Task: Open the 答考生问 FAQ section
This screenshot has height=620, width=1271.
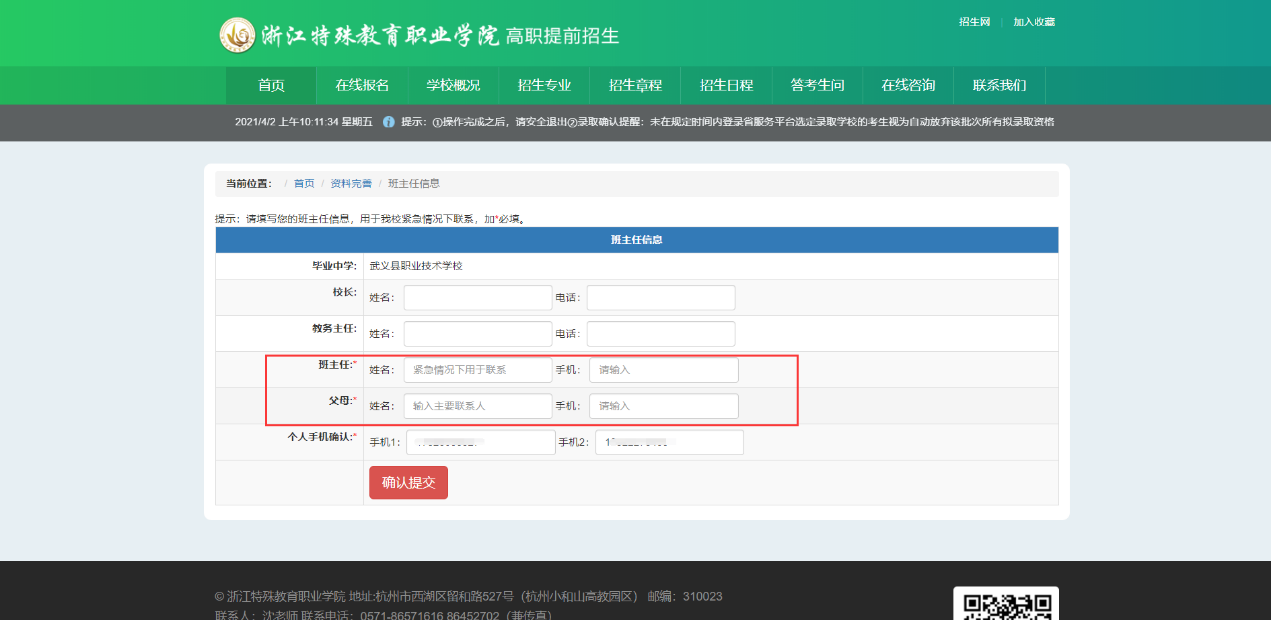Action: pos(818,85)
